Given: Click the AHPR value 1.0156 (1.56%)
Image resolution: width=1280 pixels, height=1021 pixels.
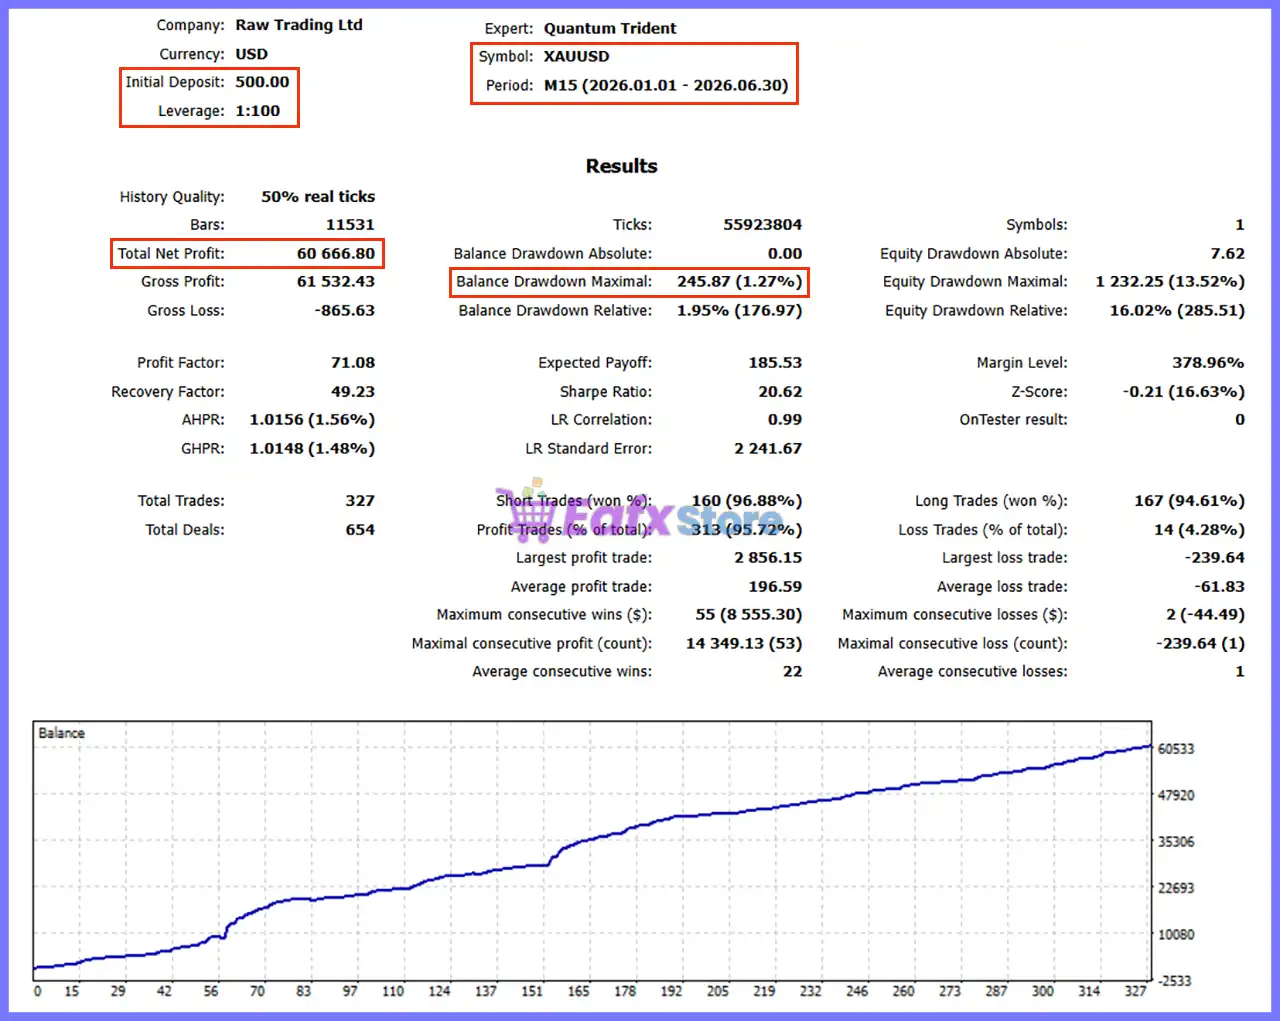Looking at the screenshot, I should [312, 420].
